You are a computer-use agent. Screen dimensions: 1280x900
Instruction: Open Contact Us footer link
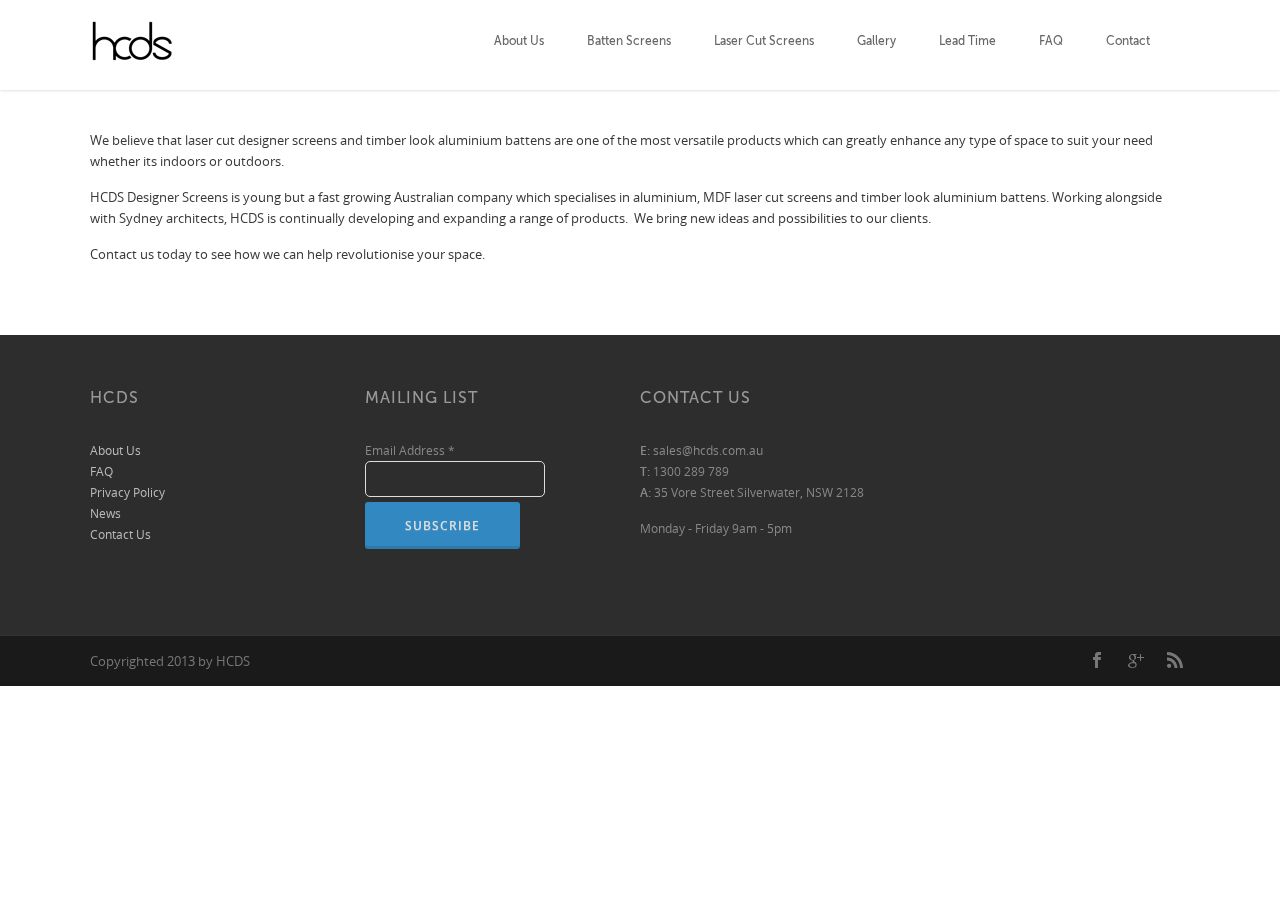click(120, 535)
